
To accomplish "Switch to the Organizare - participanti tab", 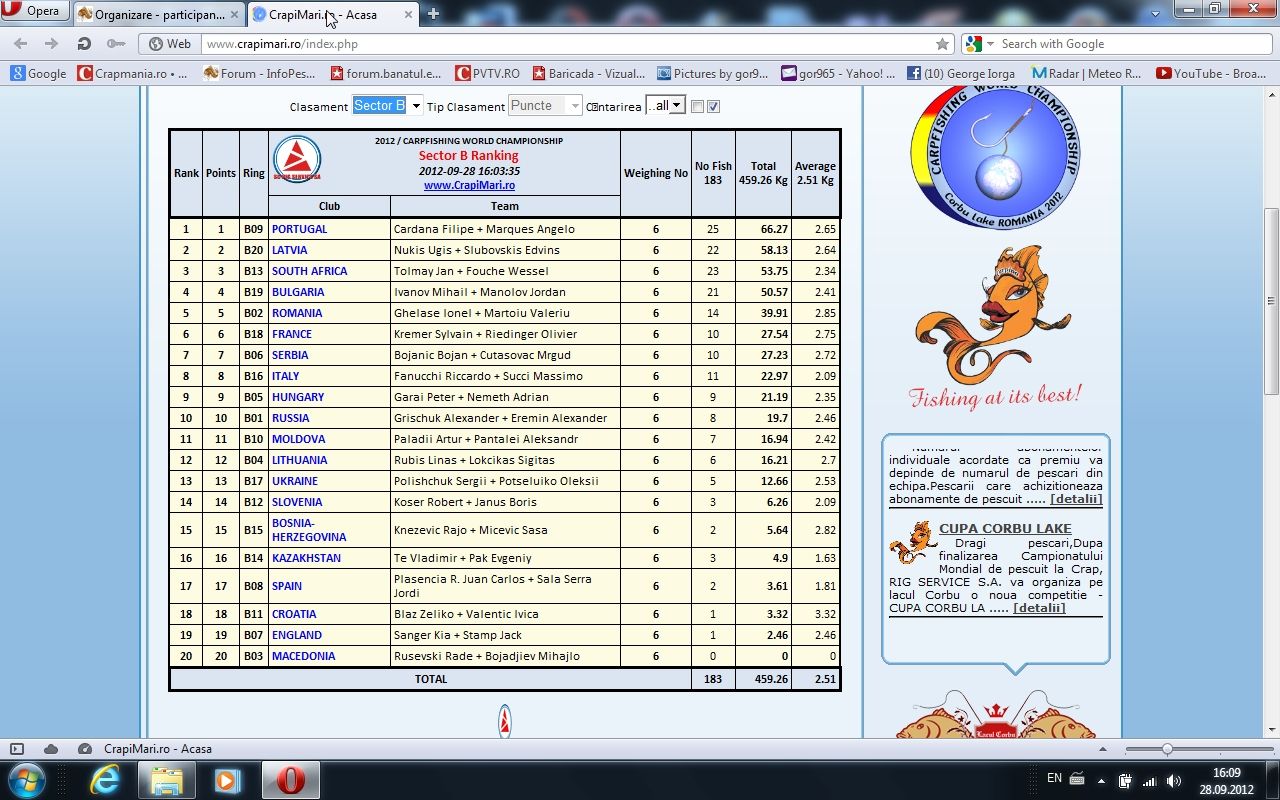I will pyautogui.click(x=158, y=14).
